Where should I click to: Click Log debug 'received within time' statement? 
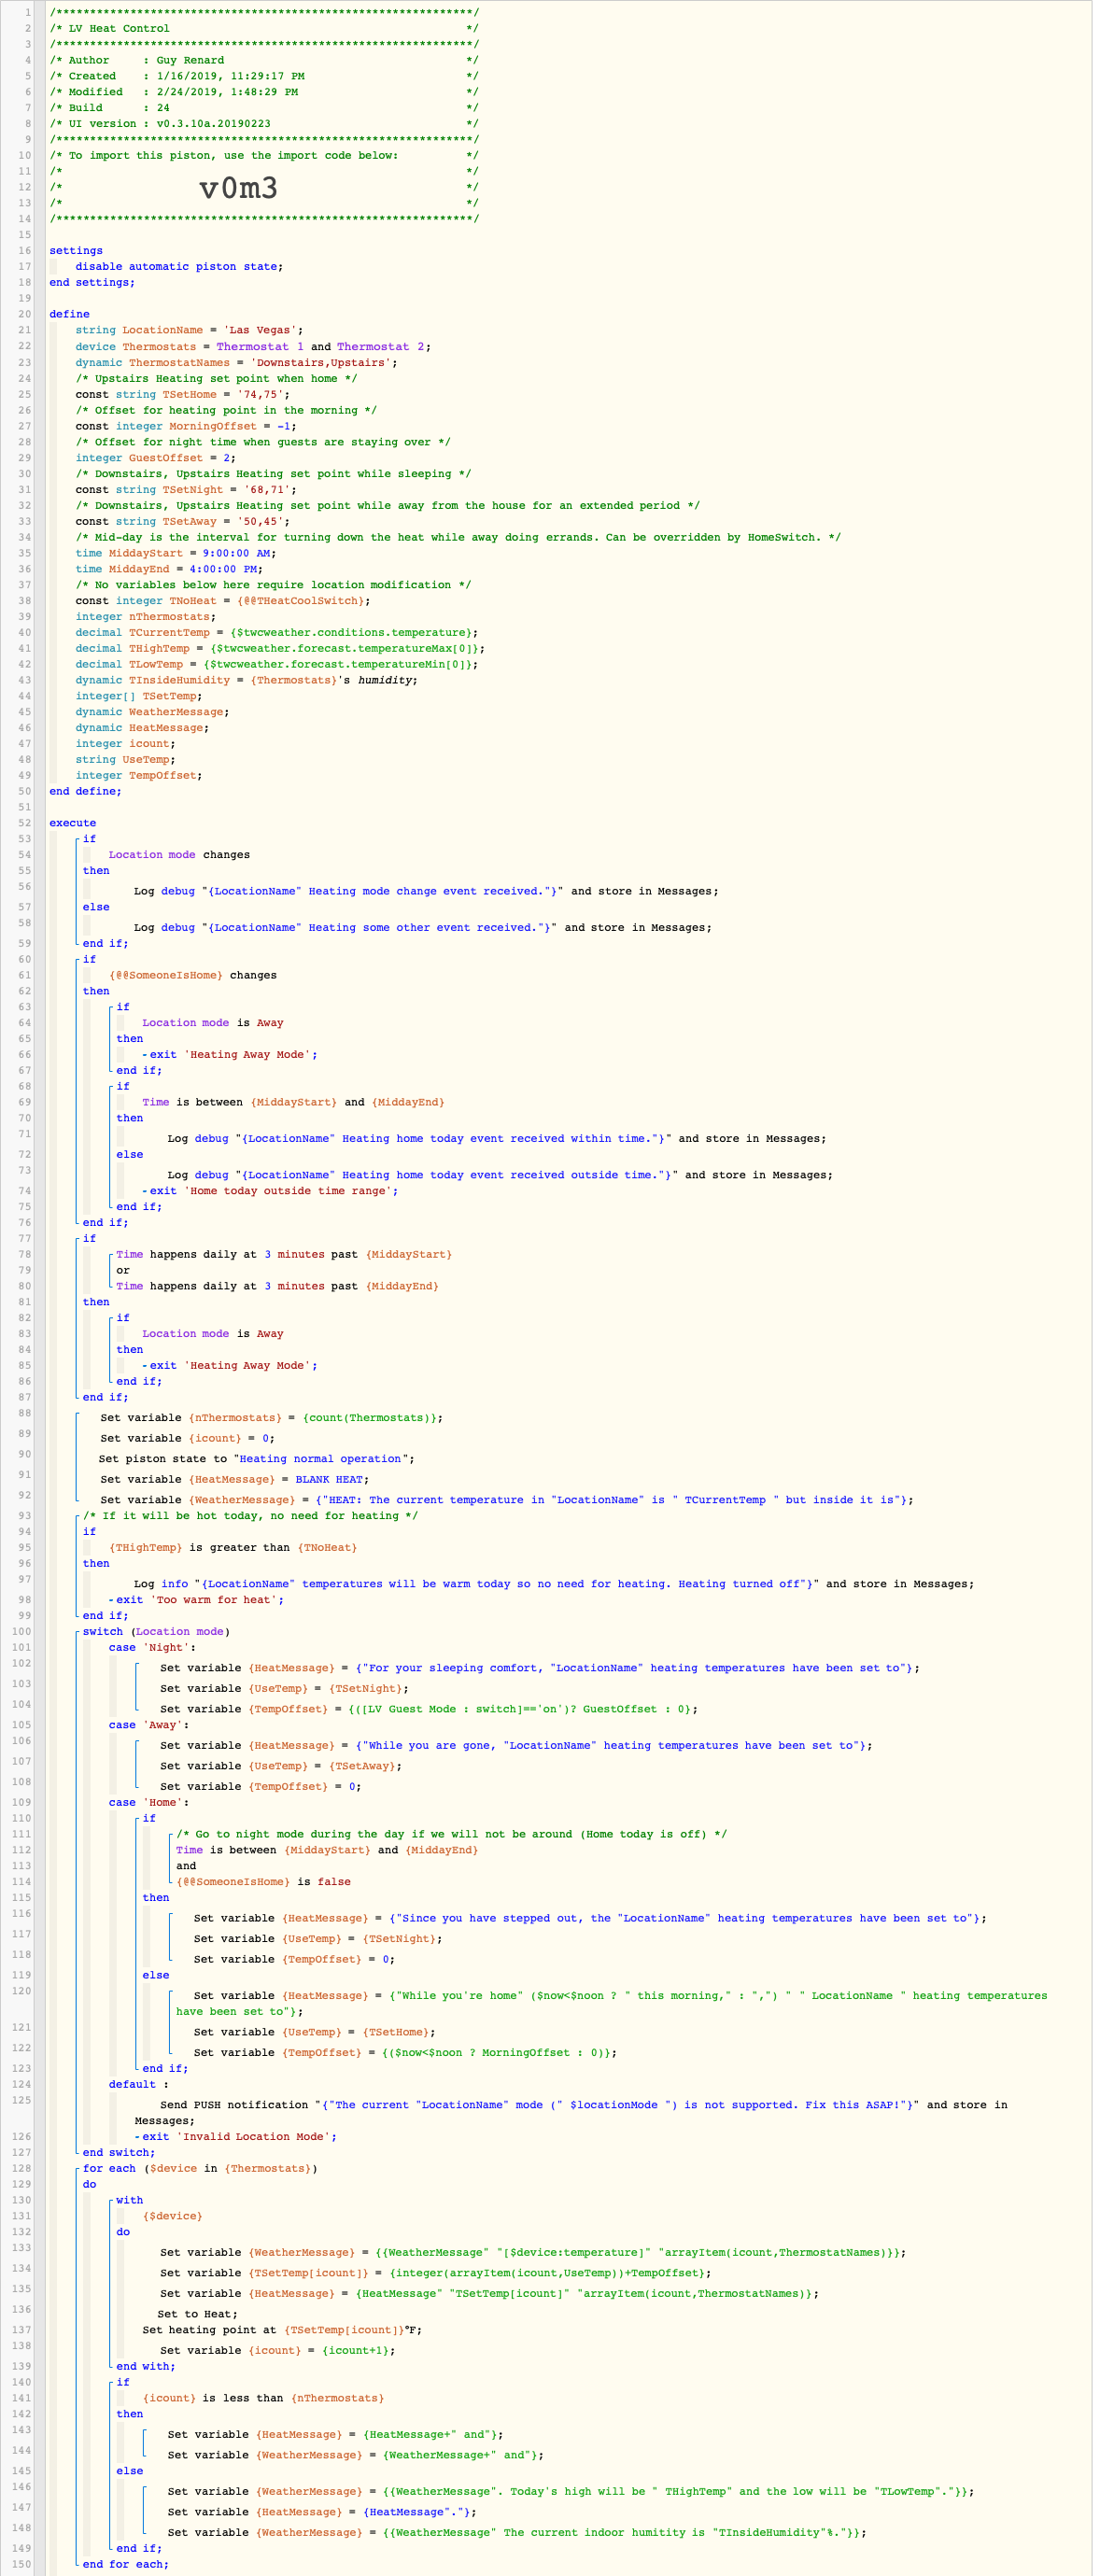497,1139
